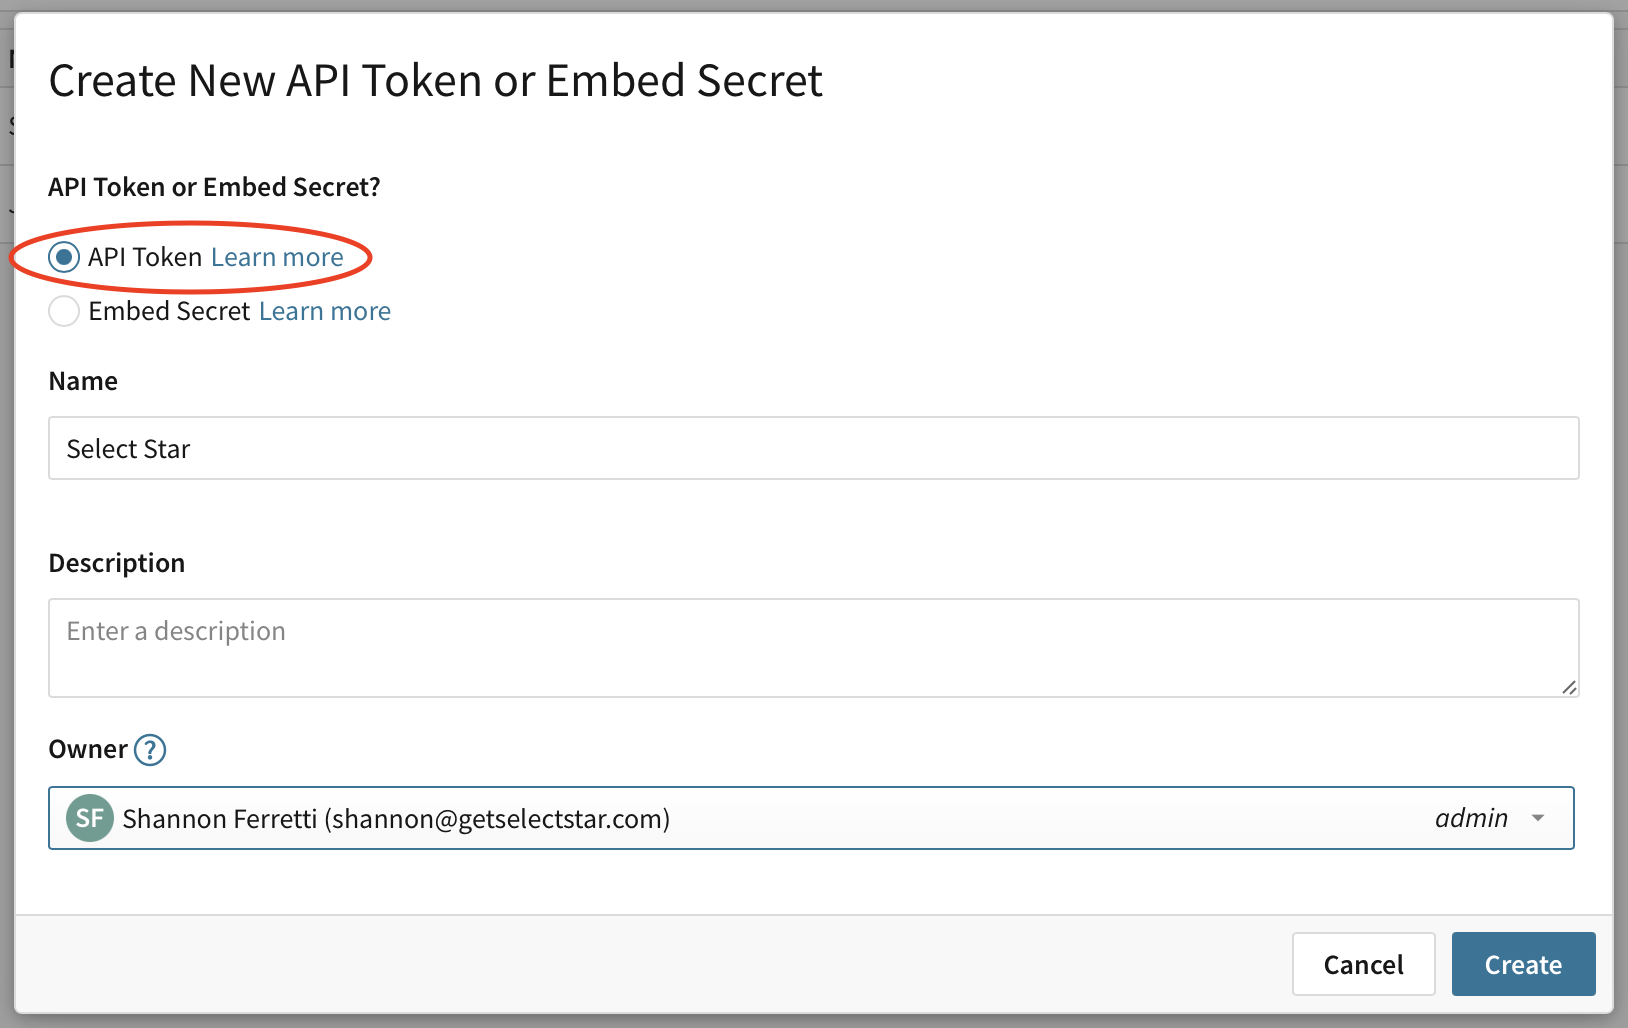Click the admin role label in Owner
The width and height of the screenshot is (1628, 1028).
click(x=1471, y=818)
